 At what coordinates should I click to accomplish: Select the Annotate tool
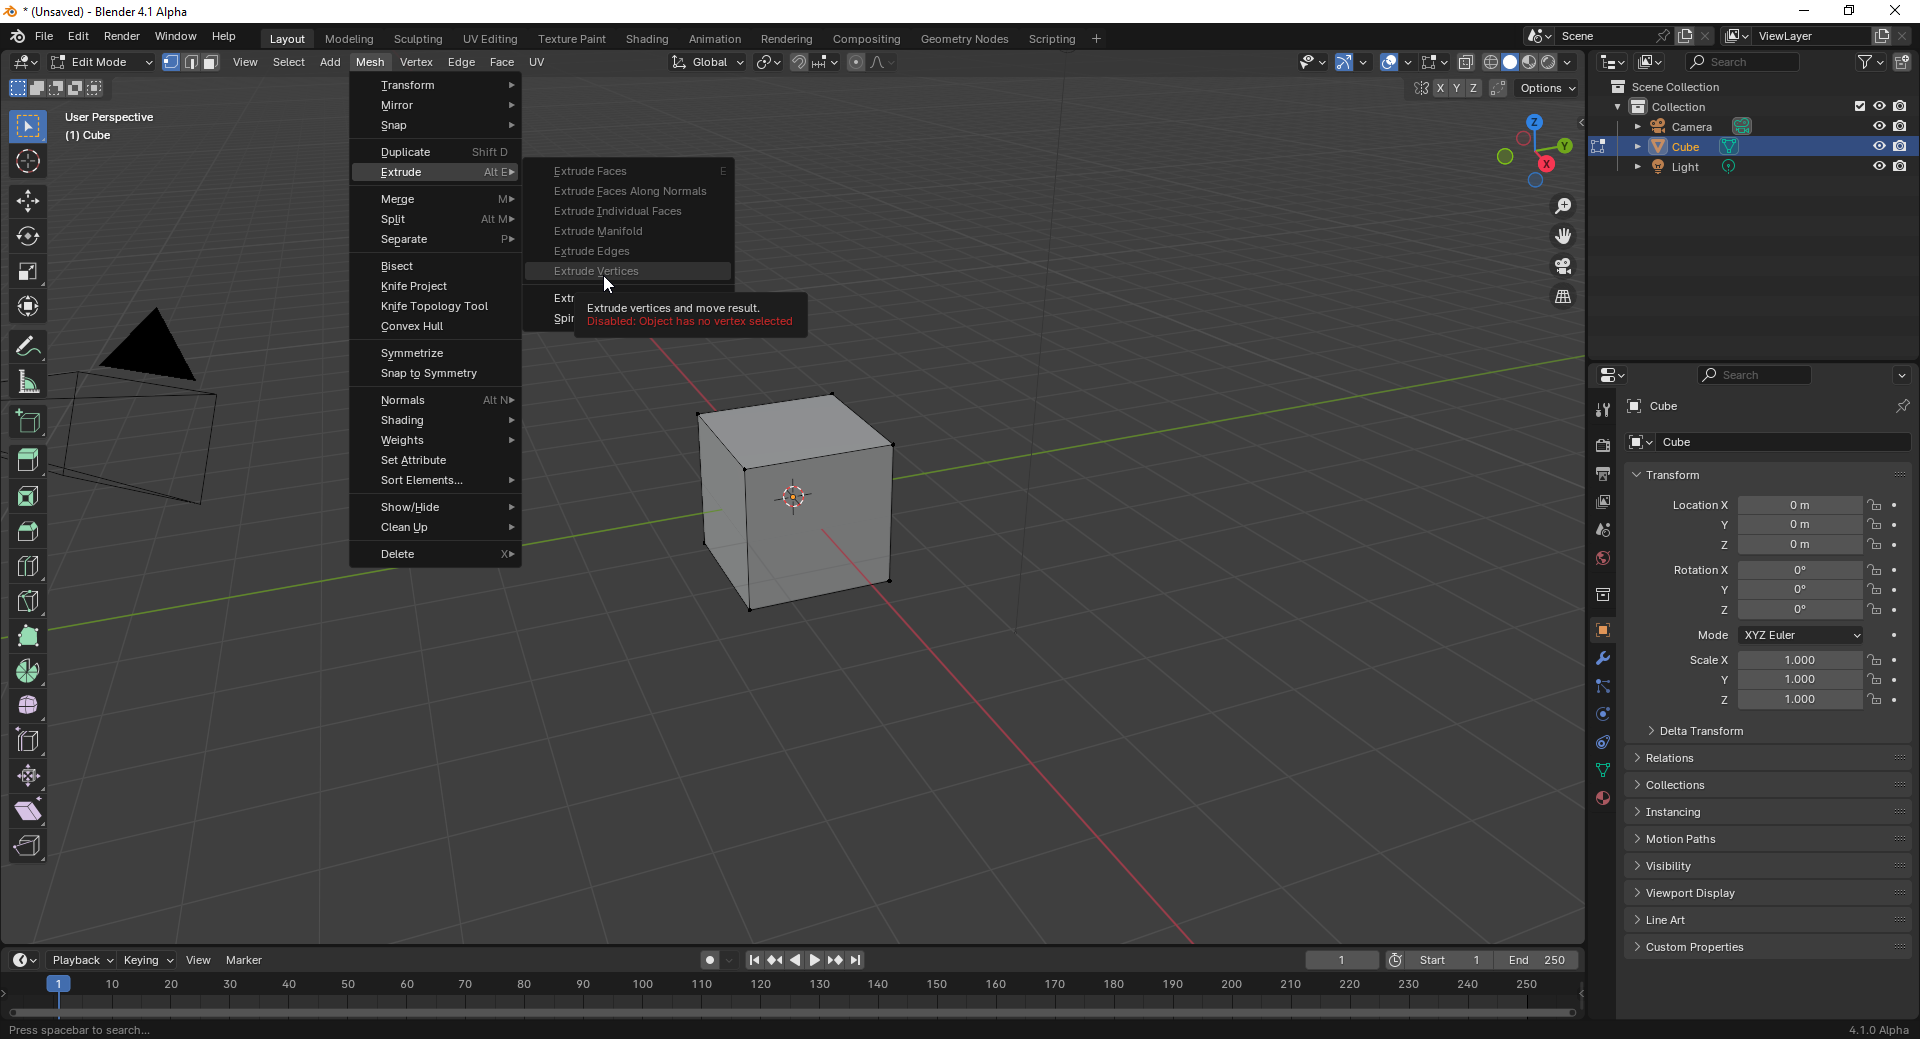[x=28, y=347]
